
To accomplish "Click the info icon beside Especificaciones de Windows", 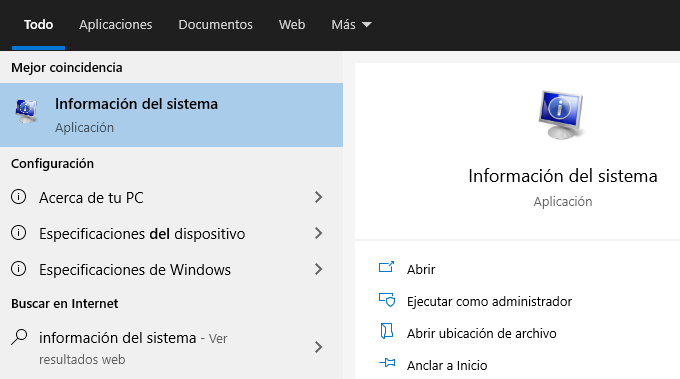I will coord(18,269).
